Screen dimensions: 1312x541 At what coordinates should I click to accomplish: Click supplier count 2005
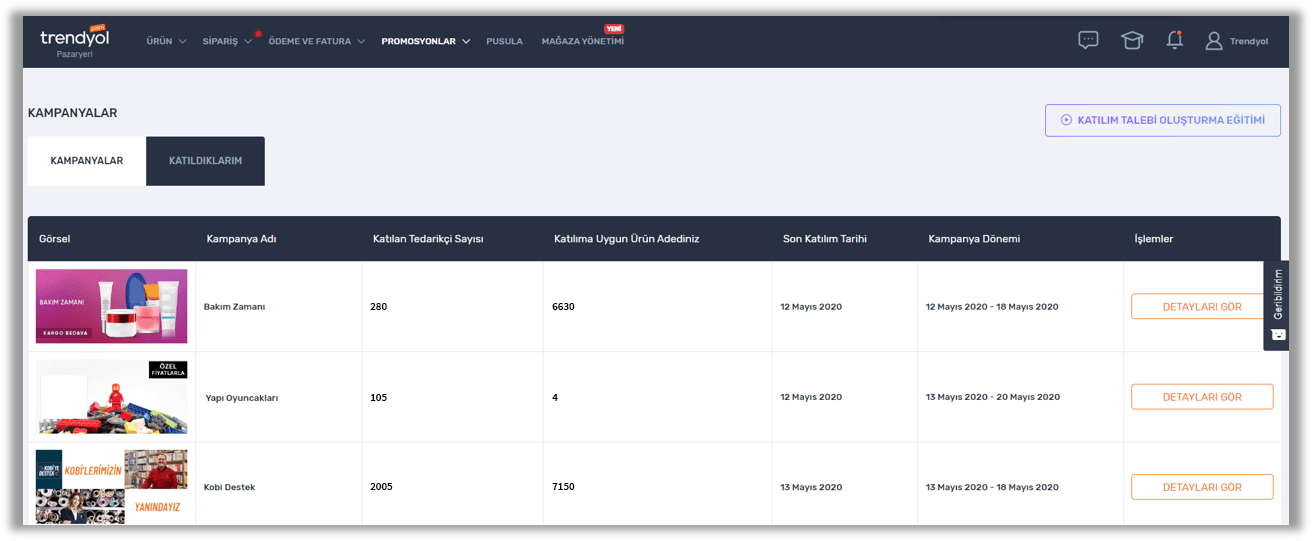(x=381, y=487)
